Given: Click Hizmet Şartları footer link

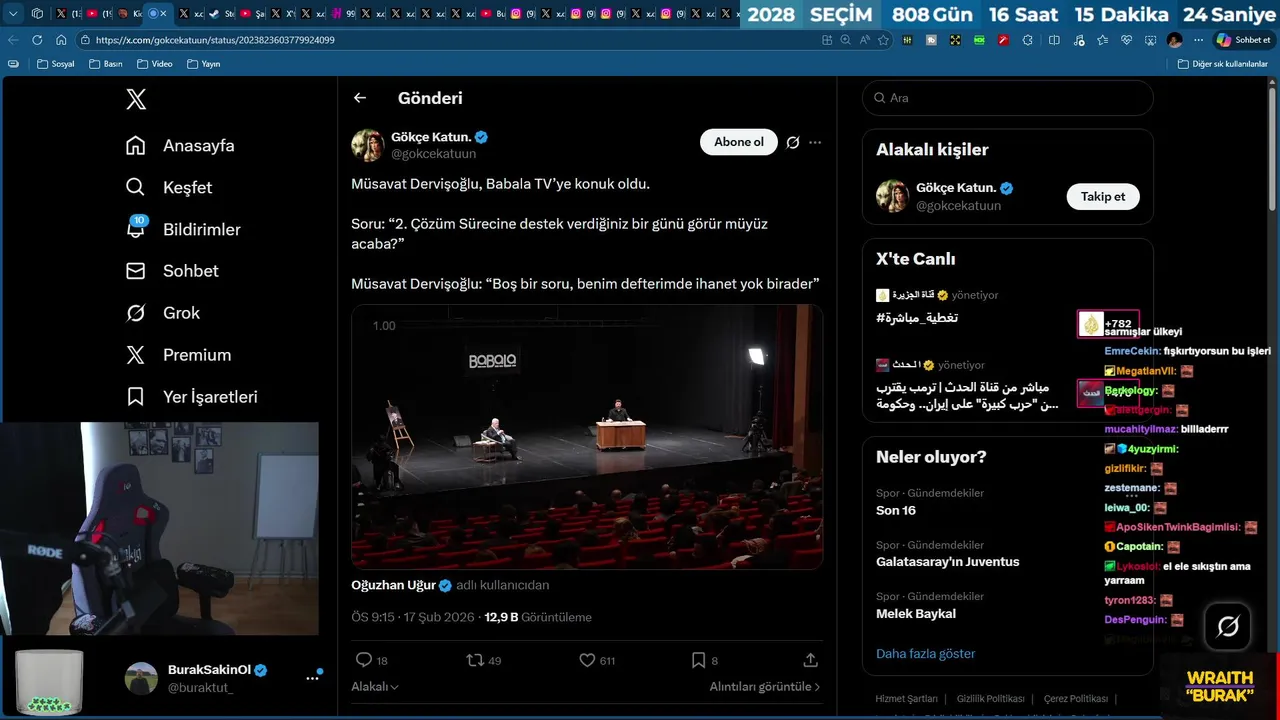Looking at the screenshot, I should 906,699.
